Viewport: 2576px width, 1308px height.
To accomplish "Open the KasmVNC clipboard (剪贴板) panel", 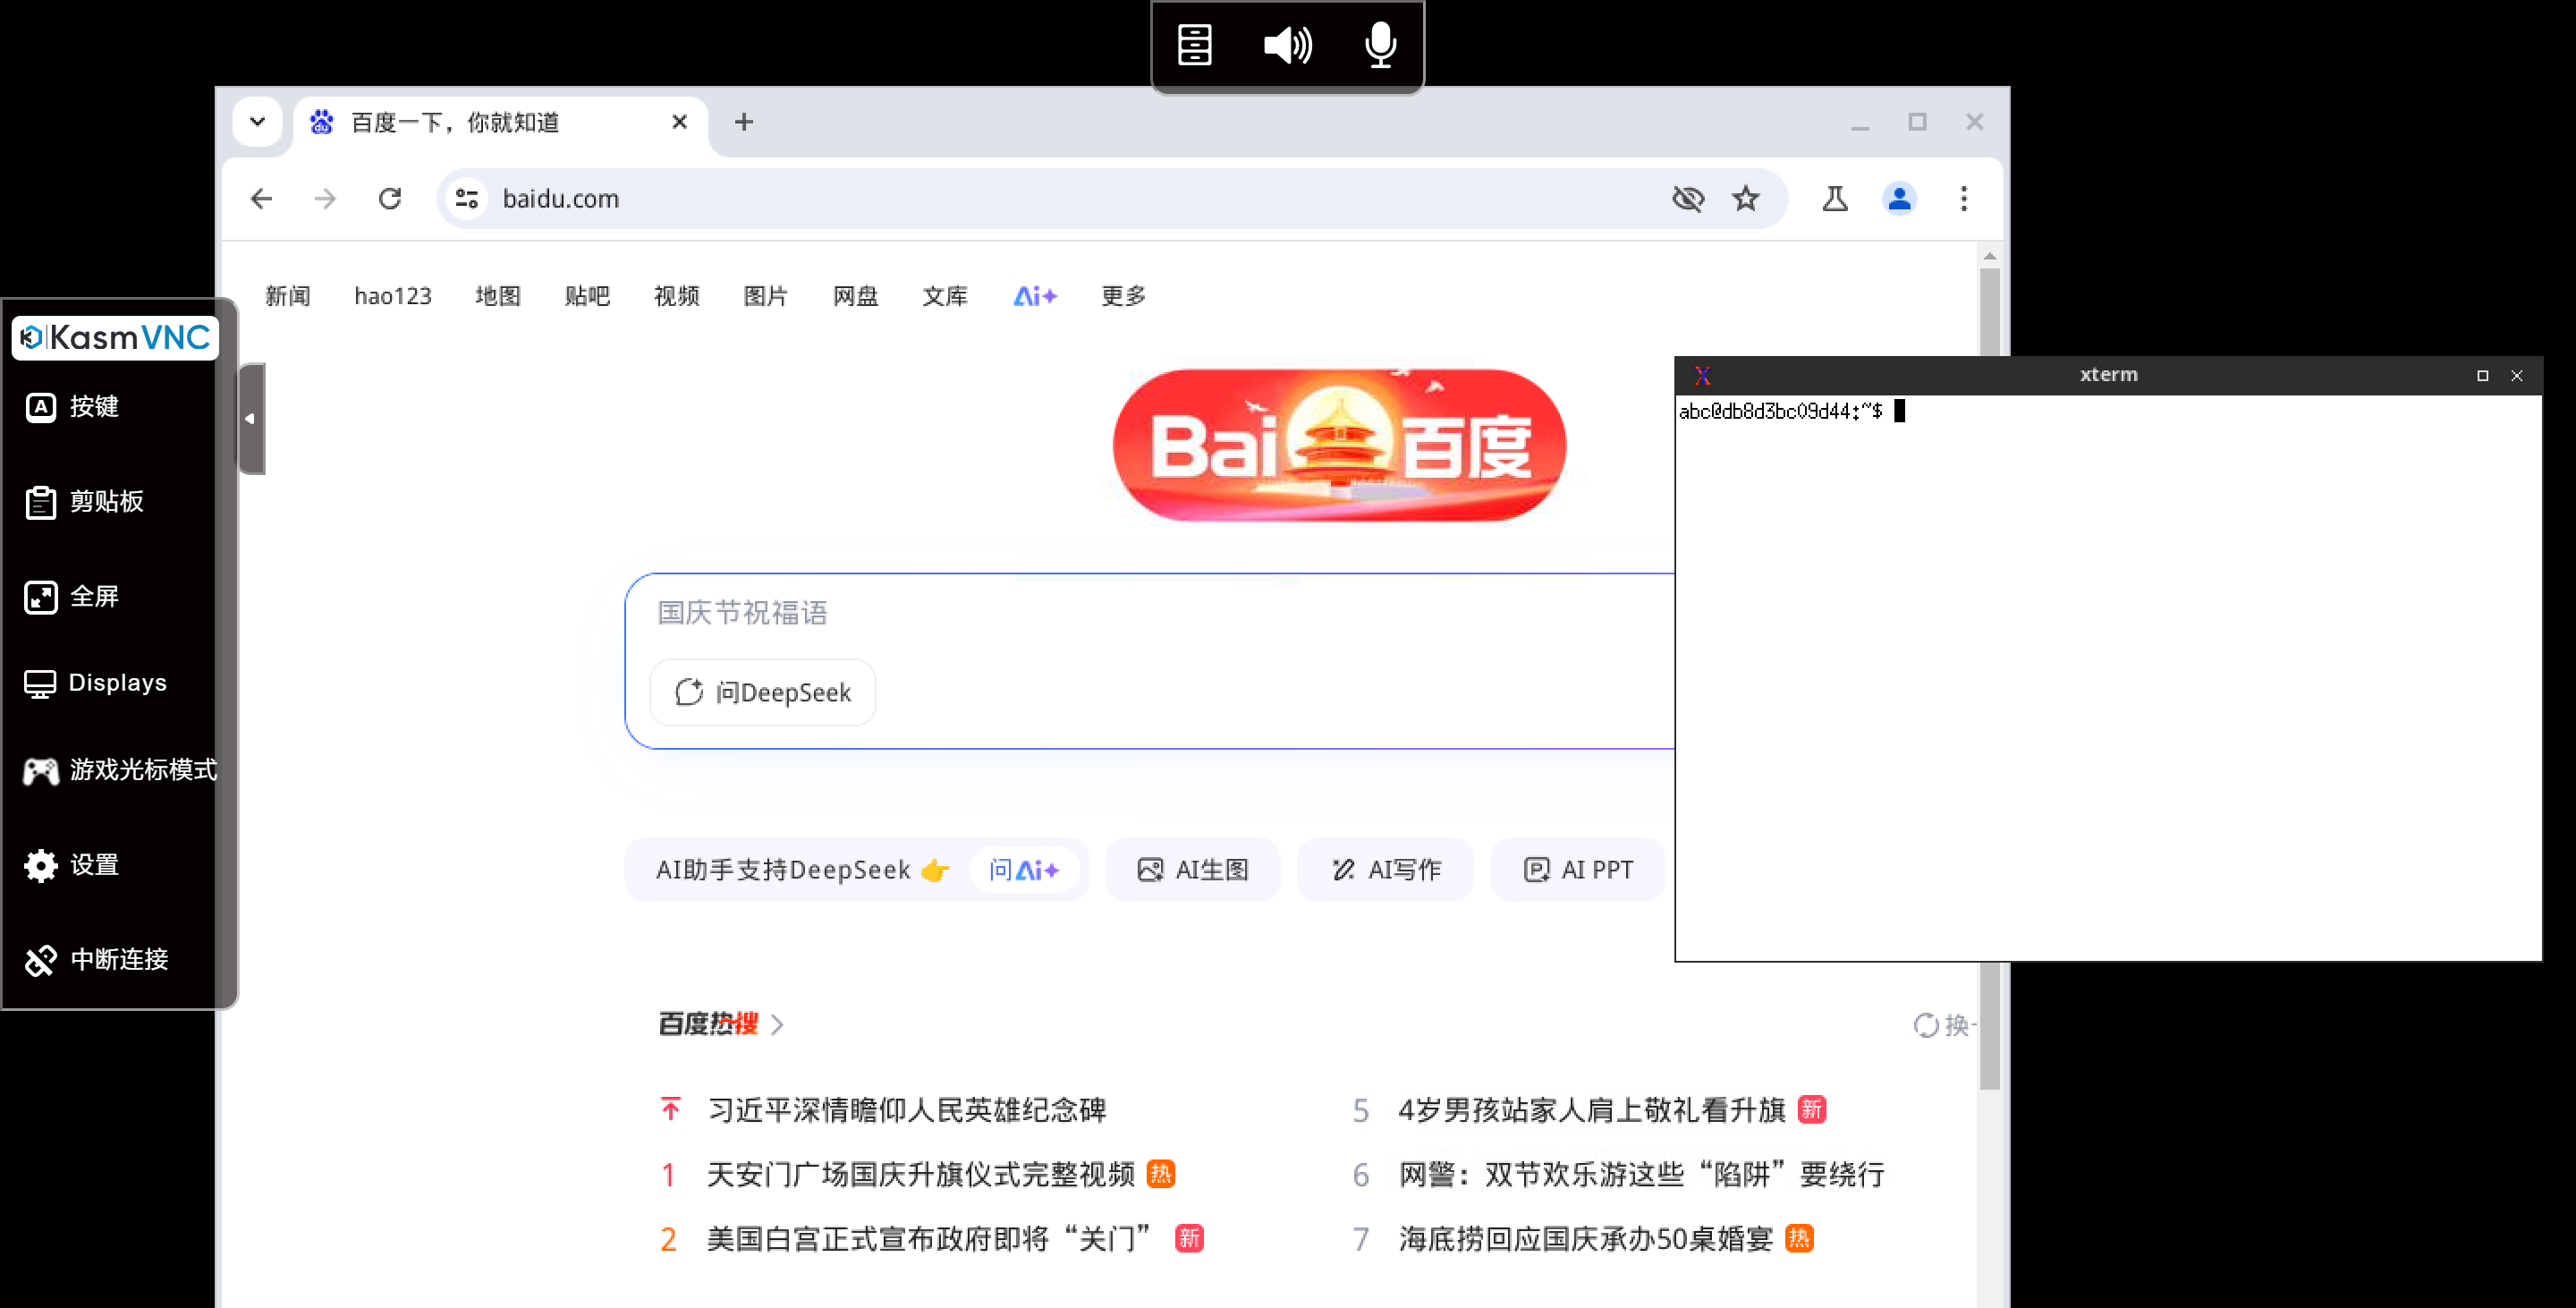I will [x=41, y=502].
